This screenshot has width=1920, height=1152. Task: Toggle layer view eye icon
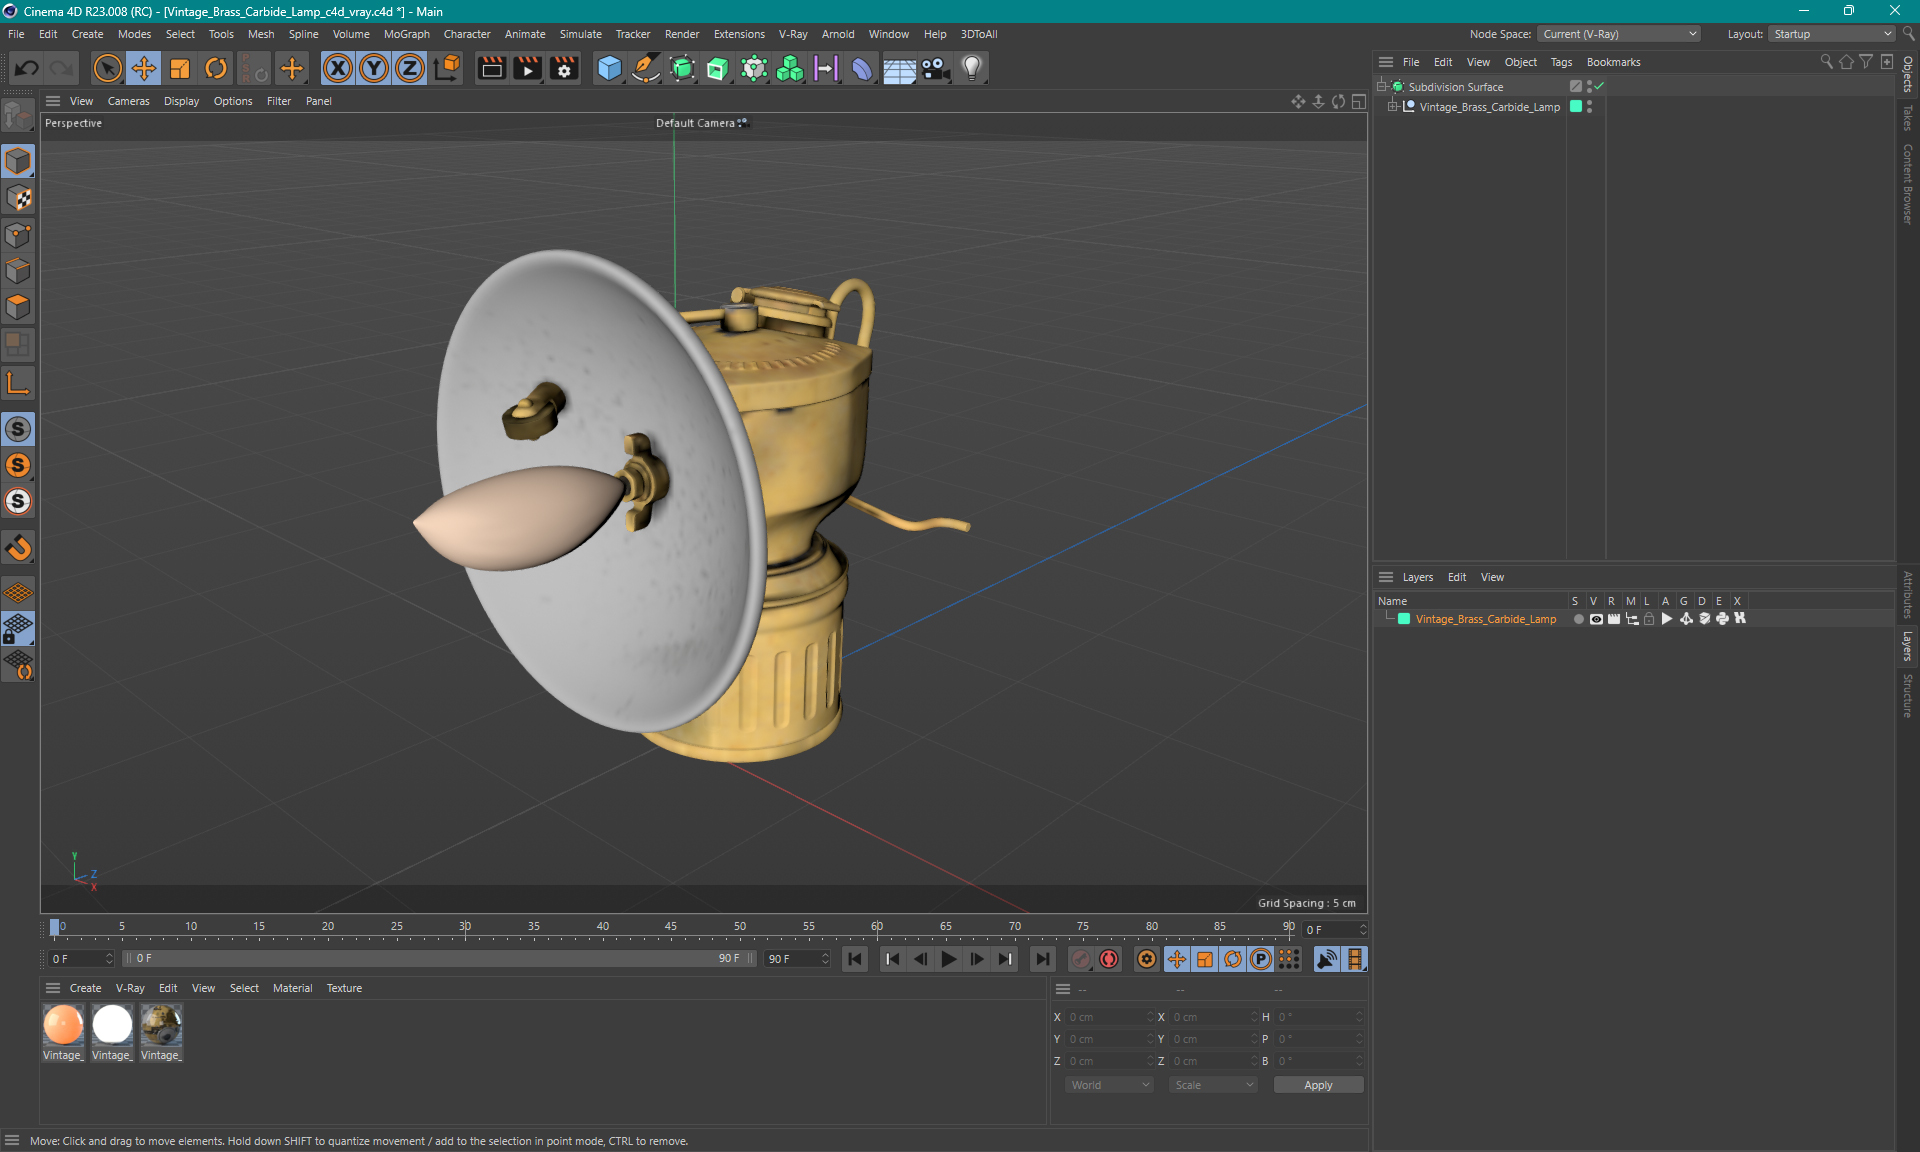point(1596,619)
